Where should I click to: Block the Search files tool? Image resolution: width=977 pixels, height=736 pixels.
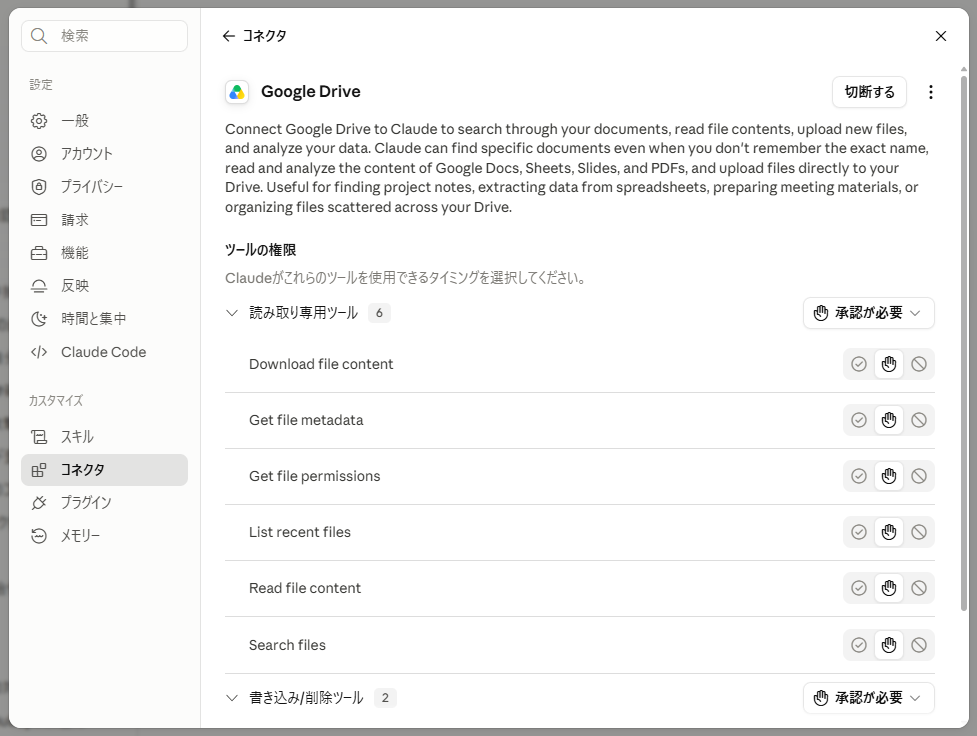coord(918,645)
